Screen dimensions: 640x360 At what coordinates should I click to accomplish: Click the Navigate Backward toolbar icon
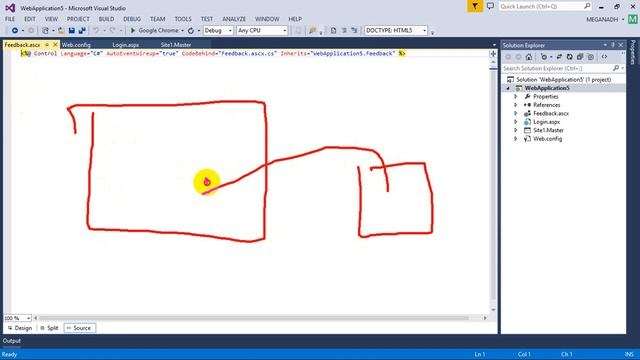click(x=15, y=31)
